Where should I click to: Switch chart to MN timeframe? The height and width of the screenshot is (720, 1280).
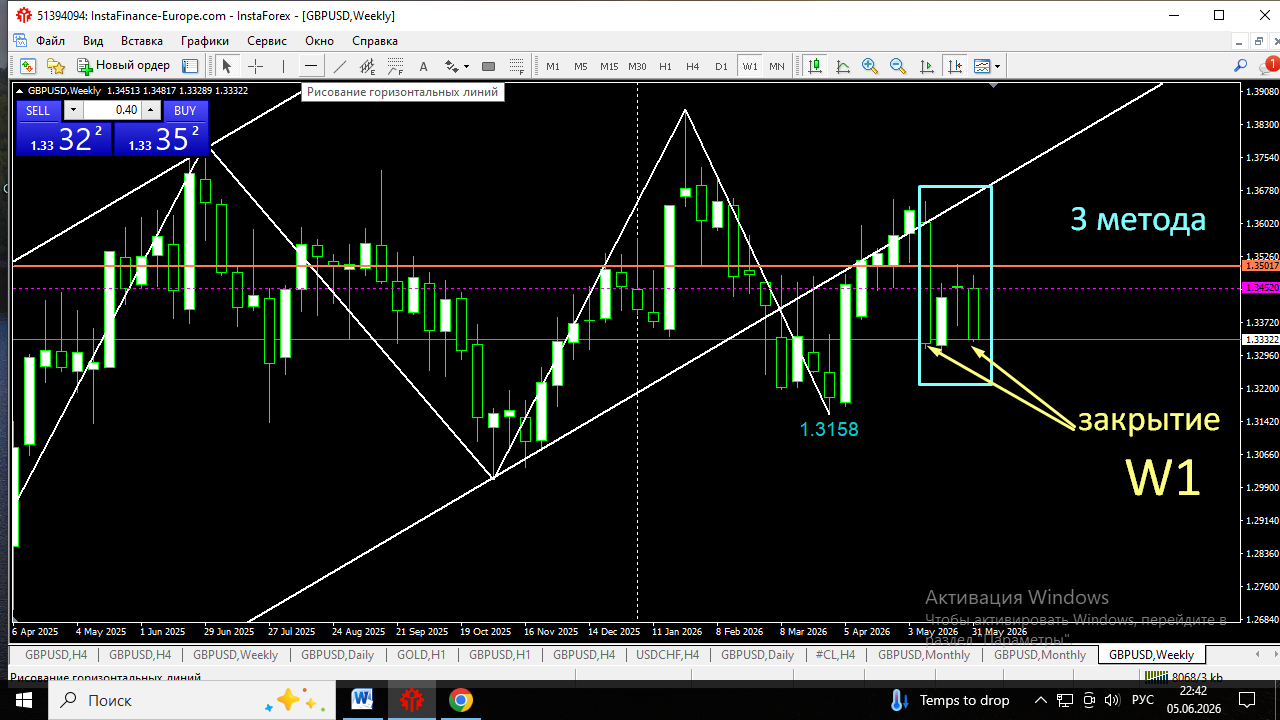[x=777, y=66]
